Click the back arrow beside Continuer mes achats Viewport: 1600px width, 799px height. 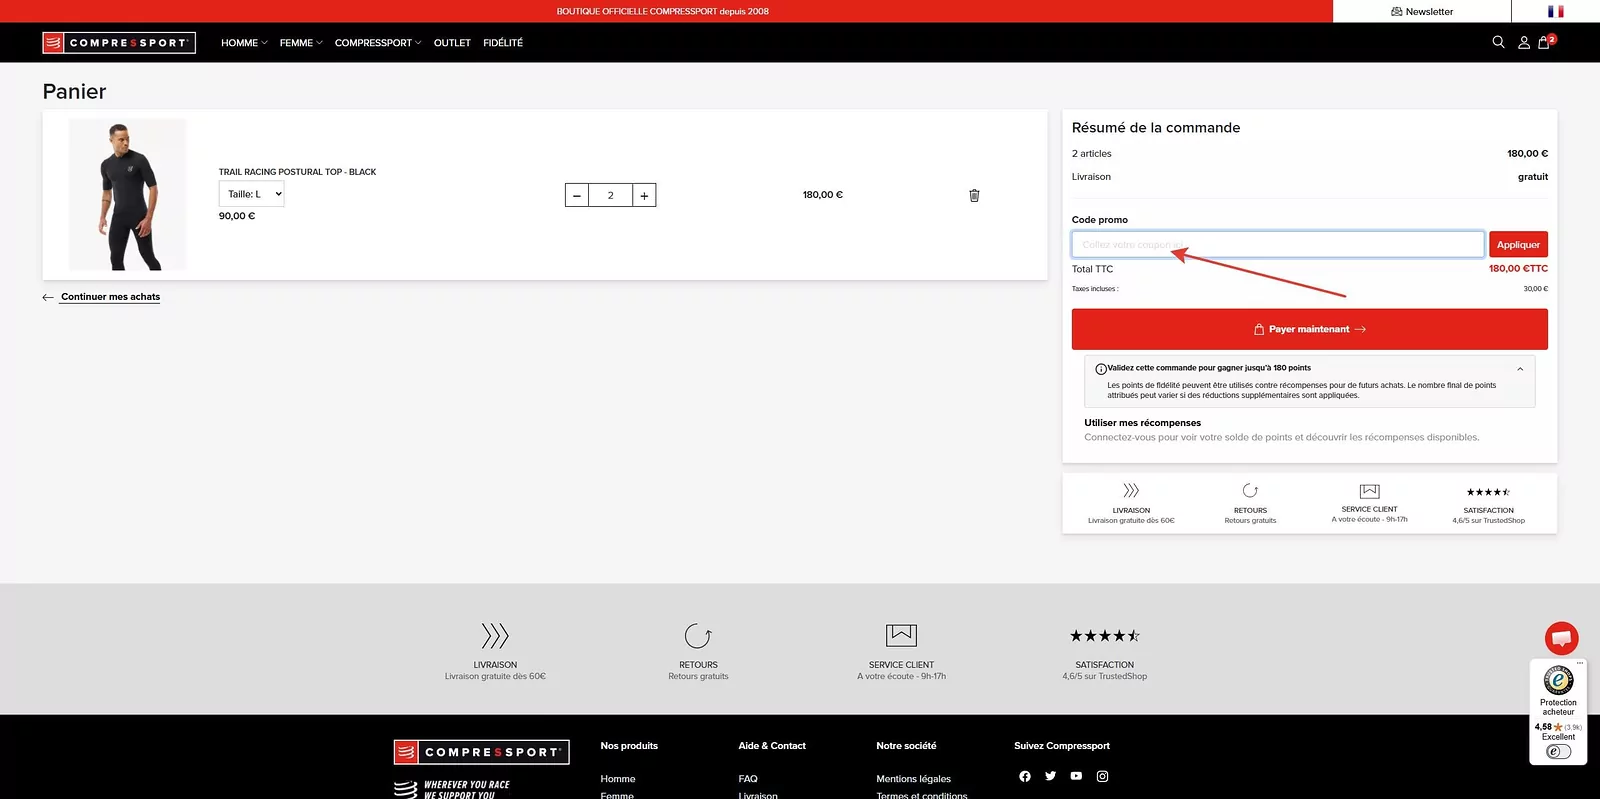tap(48, 297)
